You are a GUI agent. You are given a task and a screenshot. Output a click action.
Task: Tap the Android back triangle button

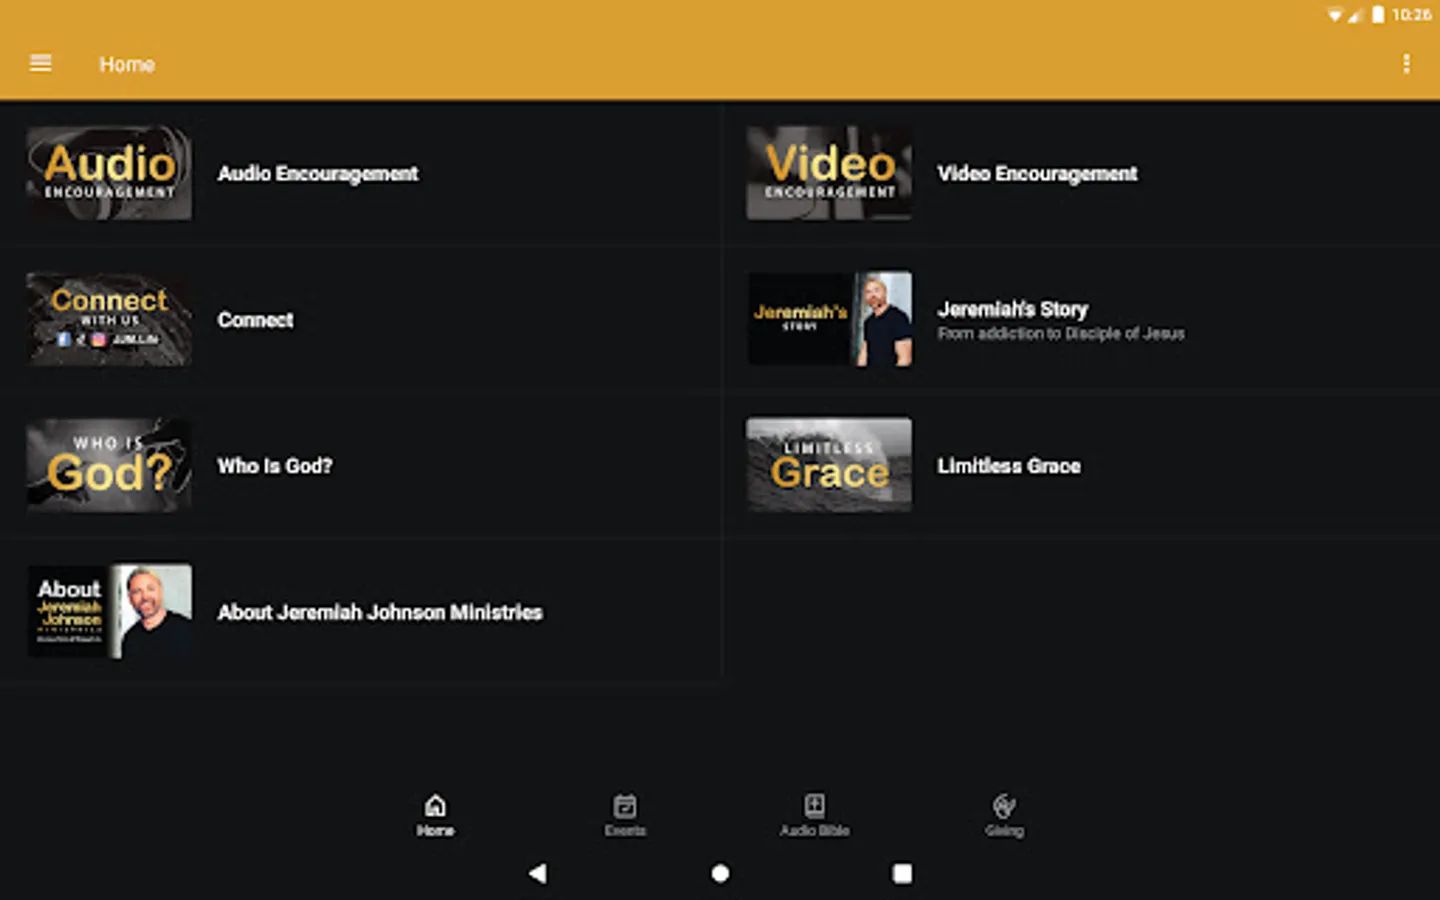coord(538,873)
